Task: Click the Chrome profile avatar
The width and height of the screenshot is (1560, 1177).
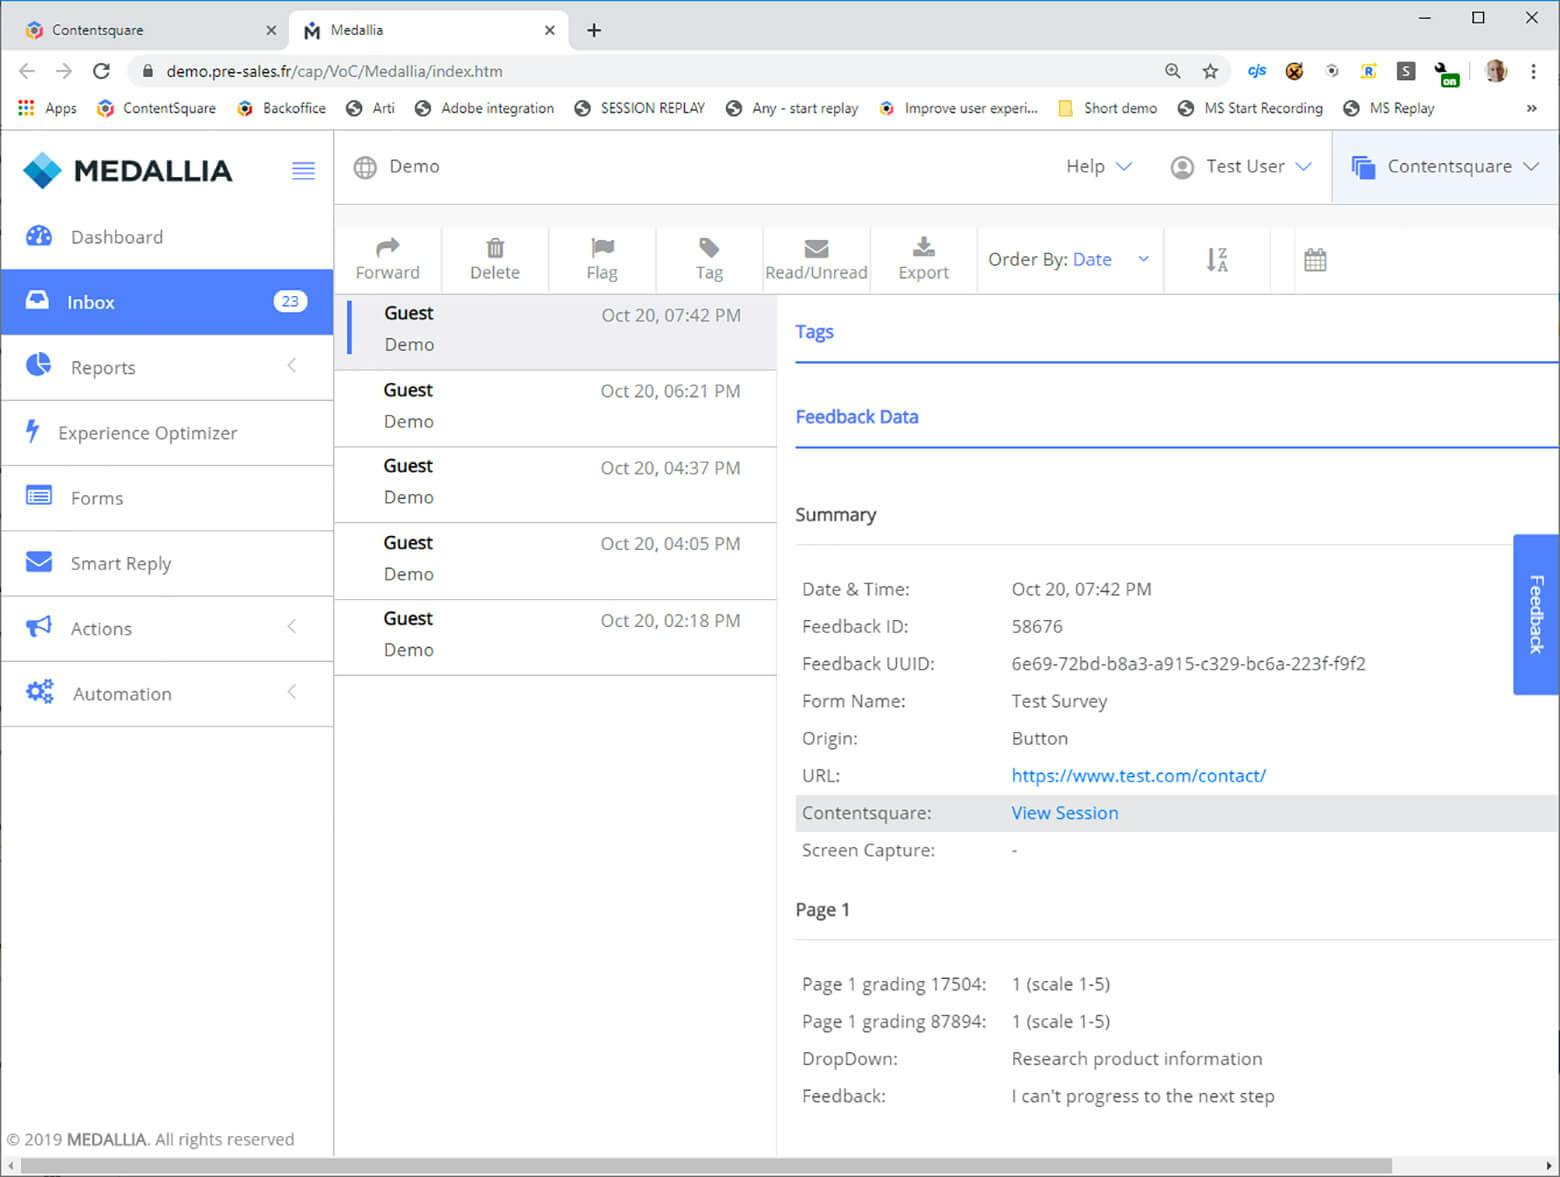Action: click(x=1496, y=71)
